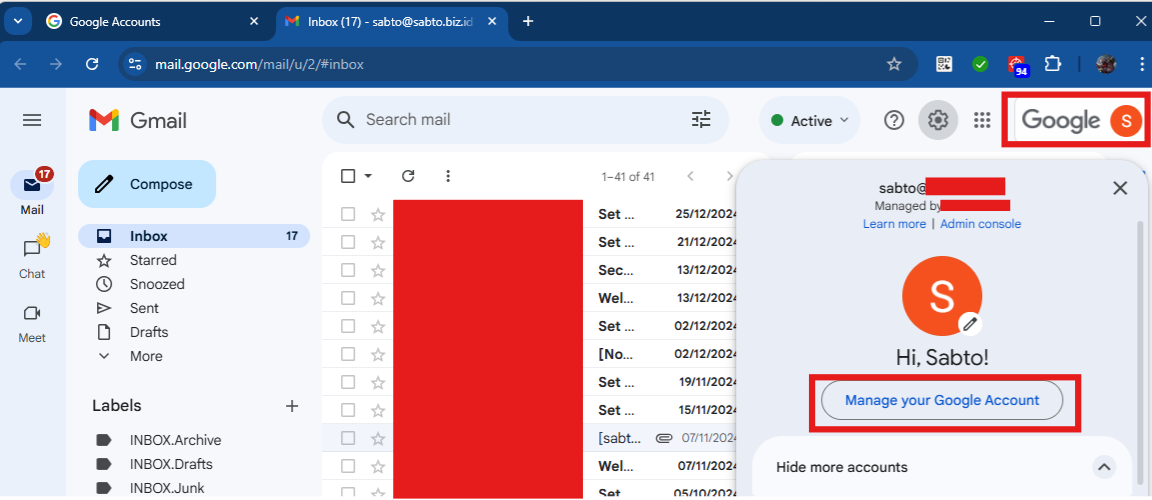View site information icon in address bar
The image size is (1152, 500).
point(135,65)
